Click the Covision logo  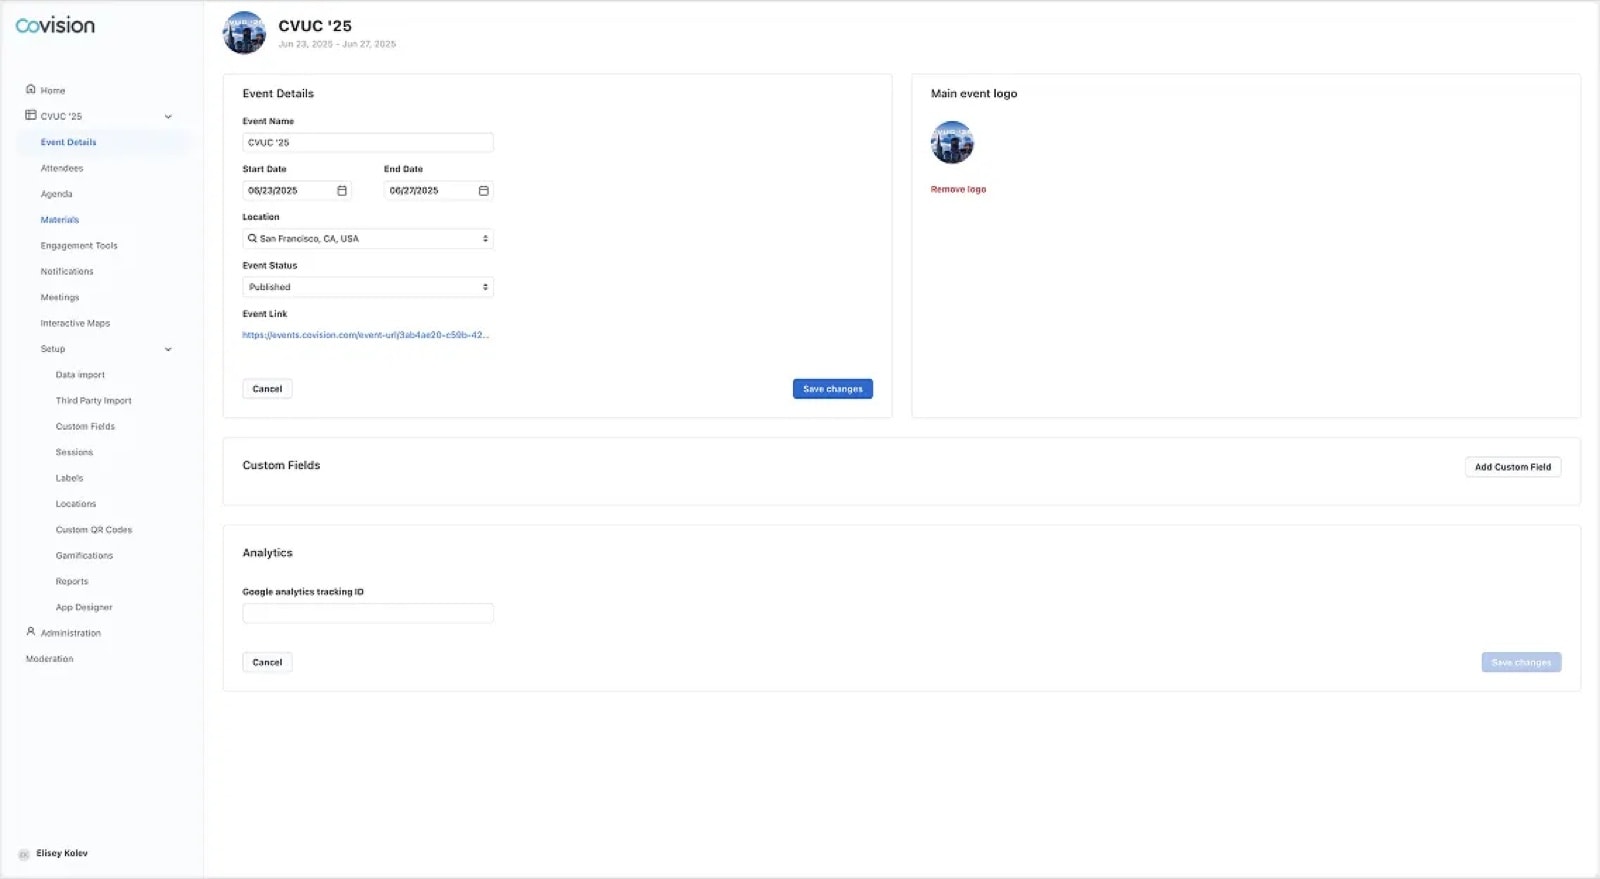[x=55, y=25]
